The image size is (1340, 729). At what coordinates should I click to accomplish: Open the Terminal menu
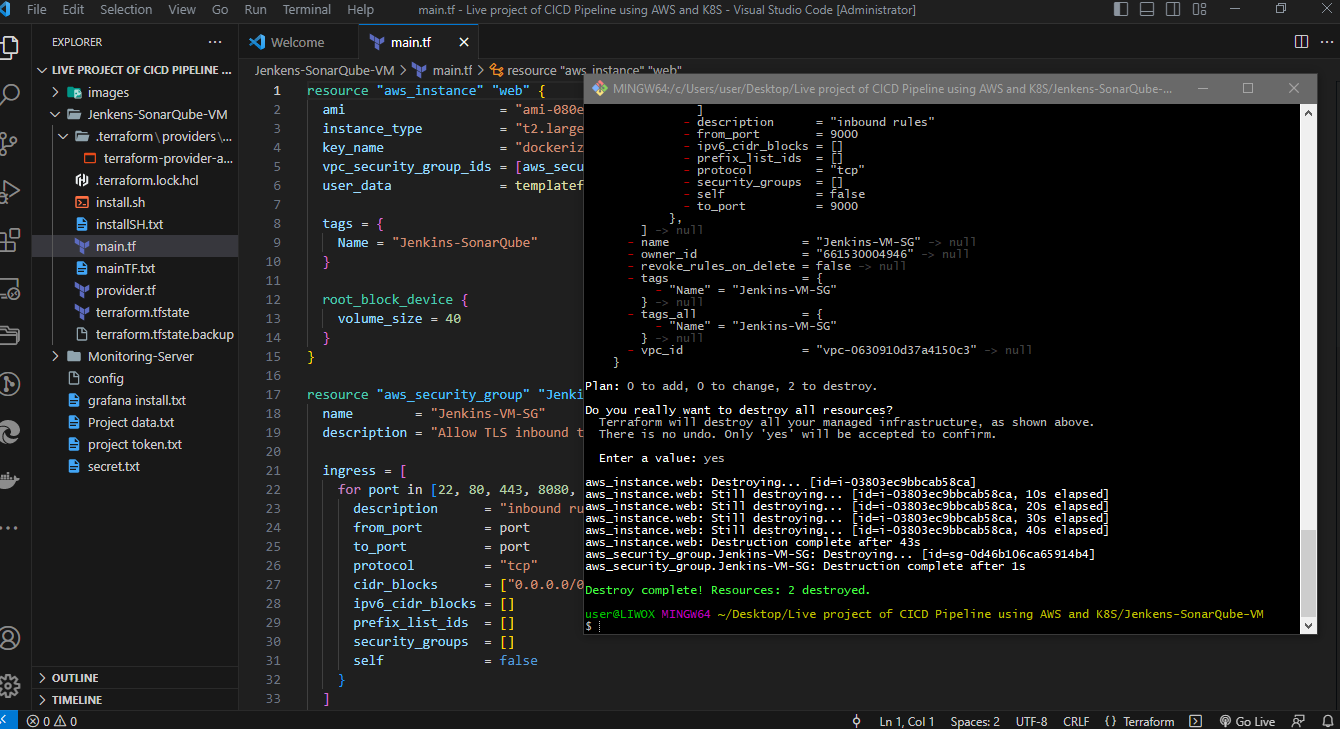point(306,10)
